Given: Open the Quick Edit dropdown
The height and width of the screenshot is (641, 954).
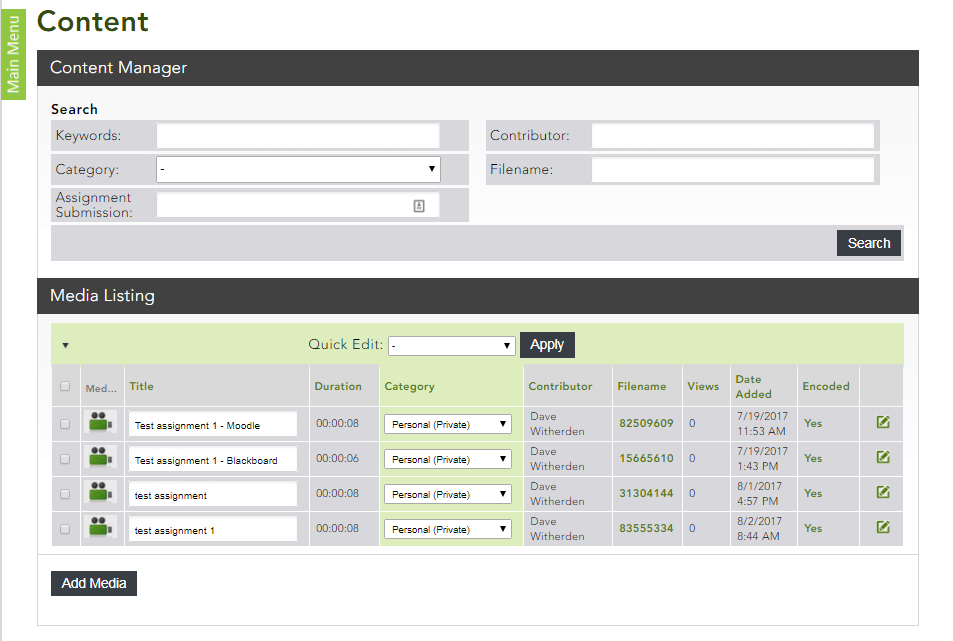Looking at the screenshot, I should point(451,345).
